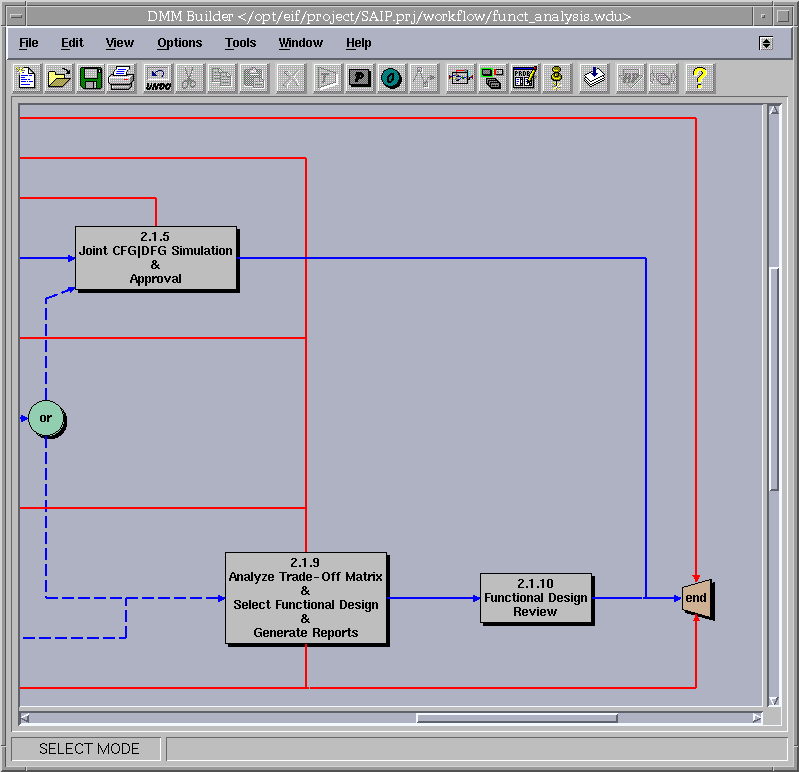The width and height of the screenshot is (799, 772).
Task: Select the 2.1.10 Functional Design Review box
Action: pyautogui.click(x=535, y=598)
